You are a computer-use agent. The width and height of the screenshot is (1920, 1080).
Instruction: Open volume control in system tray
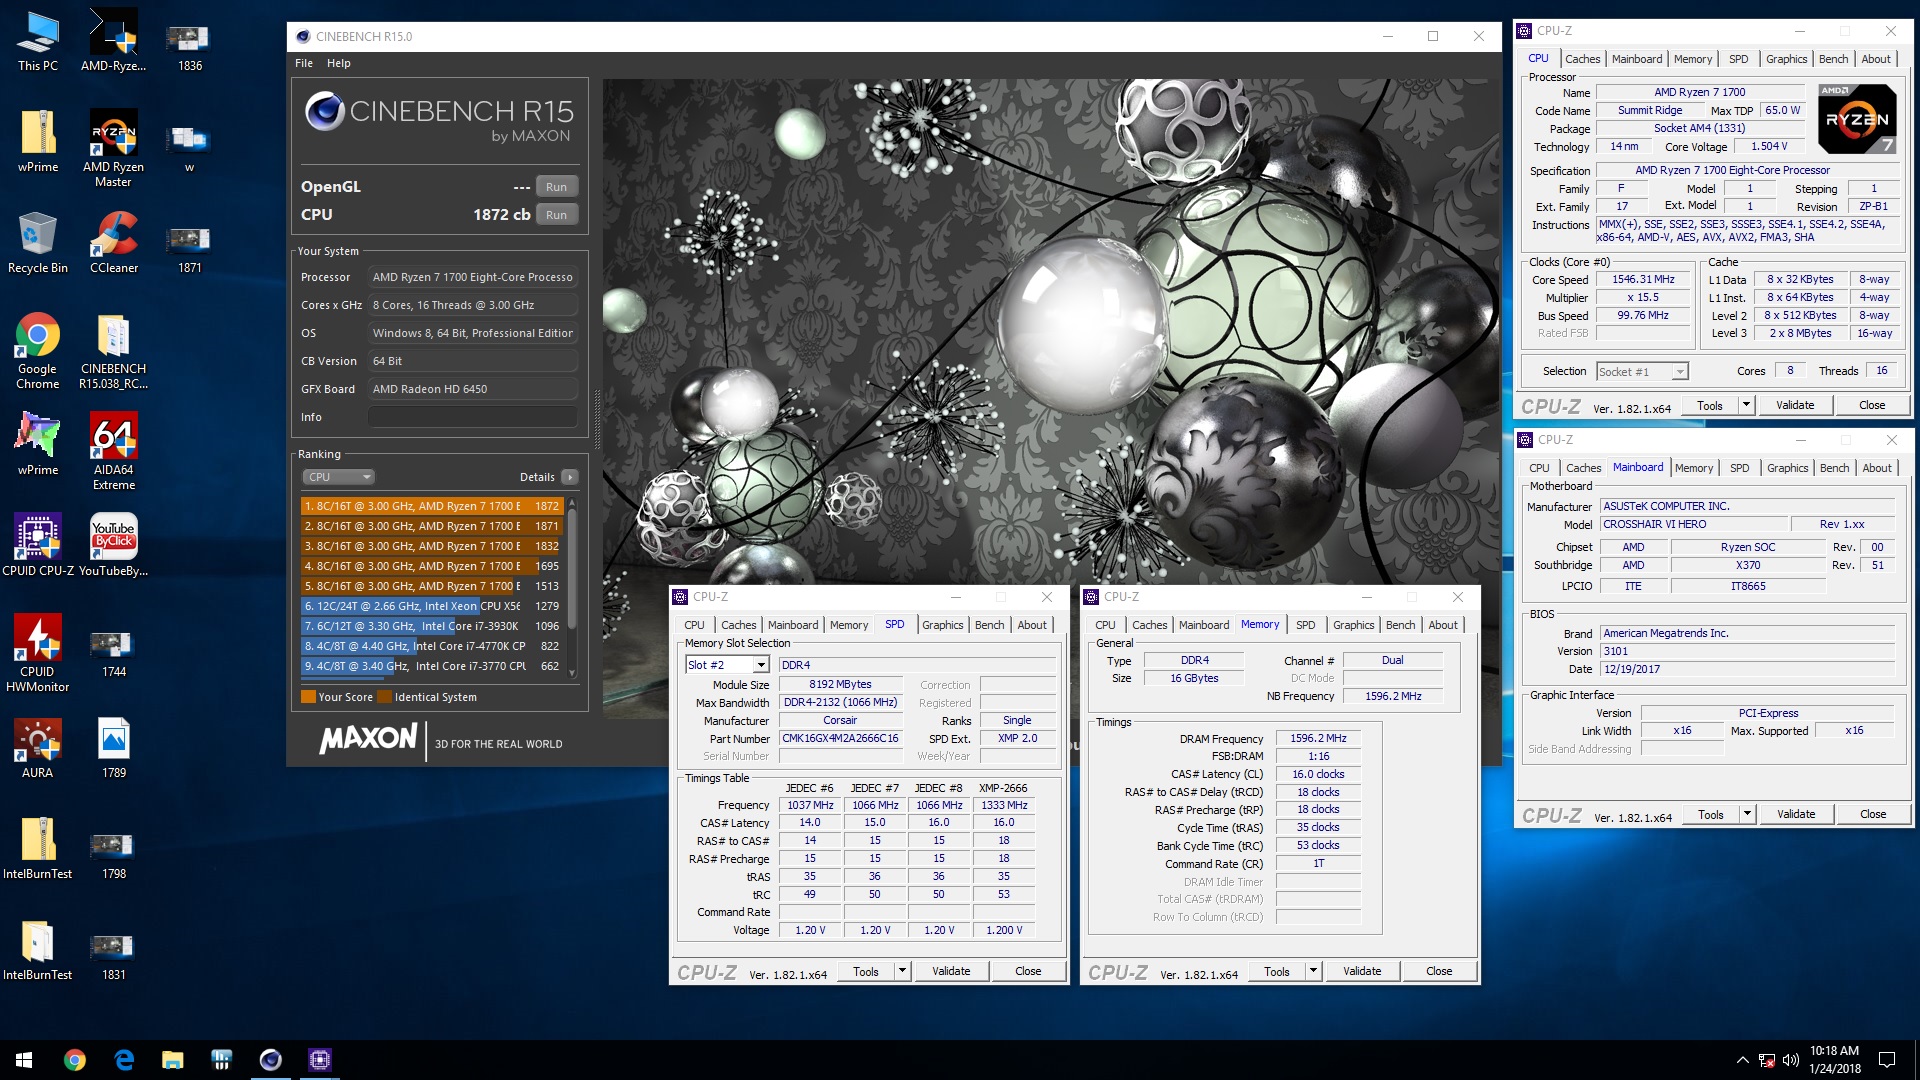tap(1790, 1060)
